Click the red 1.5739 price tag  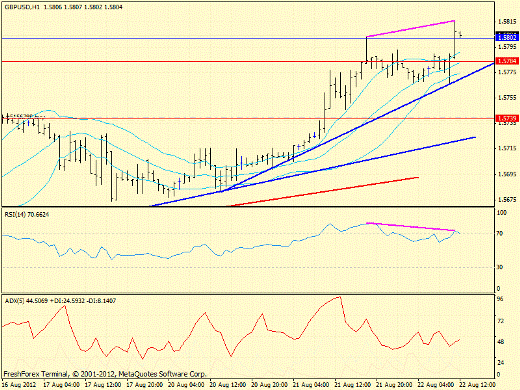pos(507,118)
